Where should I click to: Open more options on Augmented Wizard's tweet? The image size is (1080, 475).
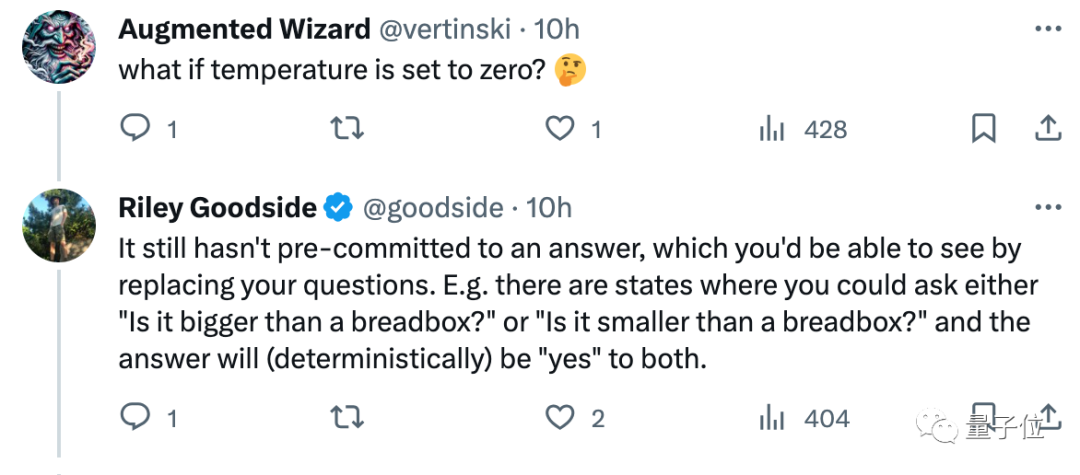pos(1047,30)
